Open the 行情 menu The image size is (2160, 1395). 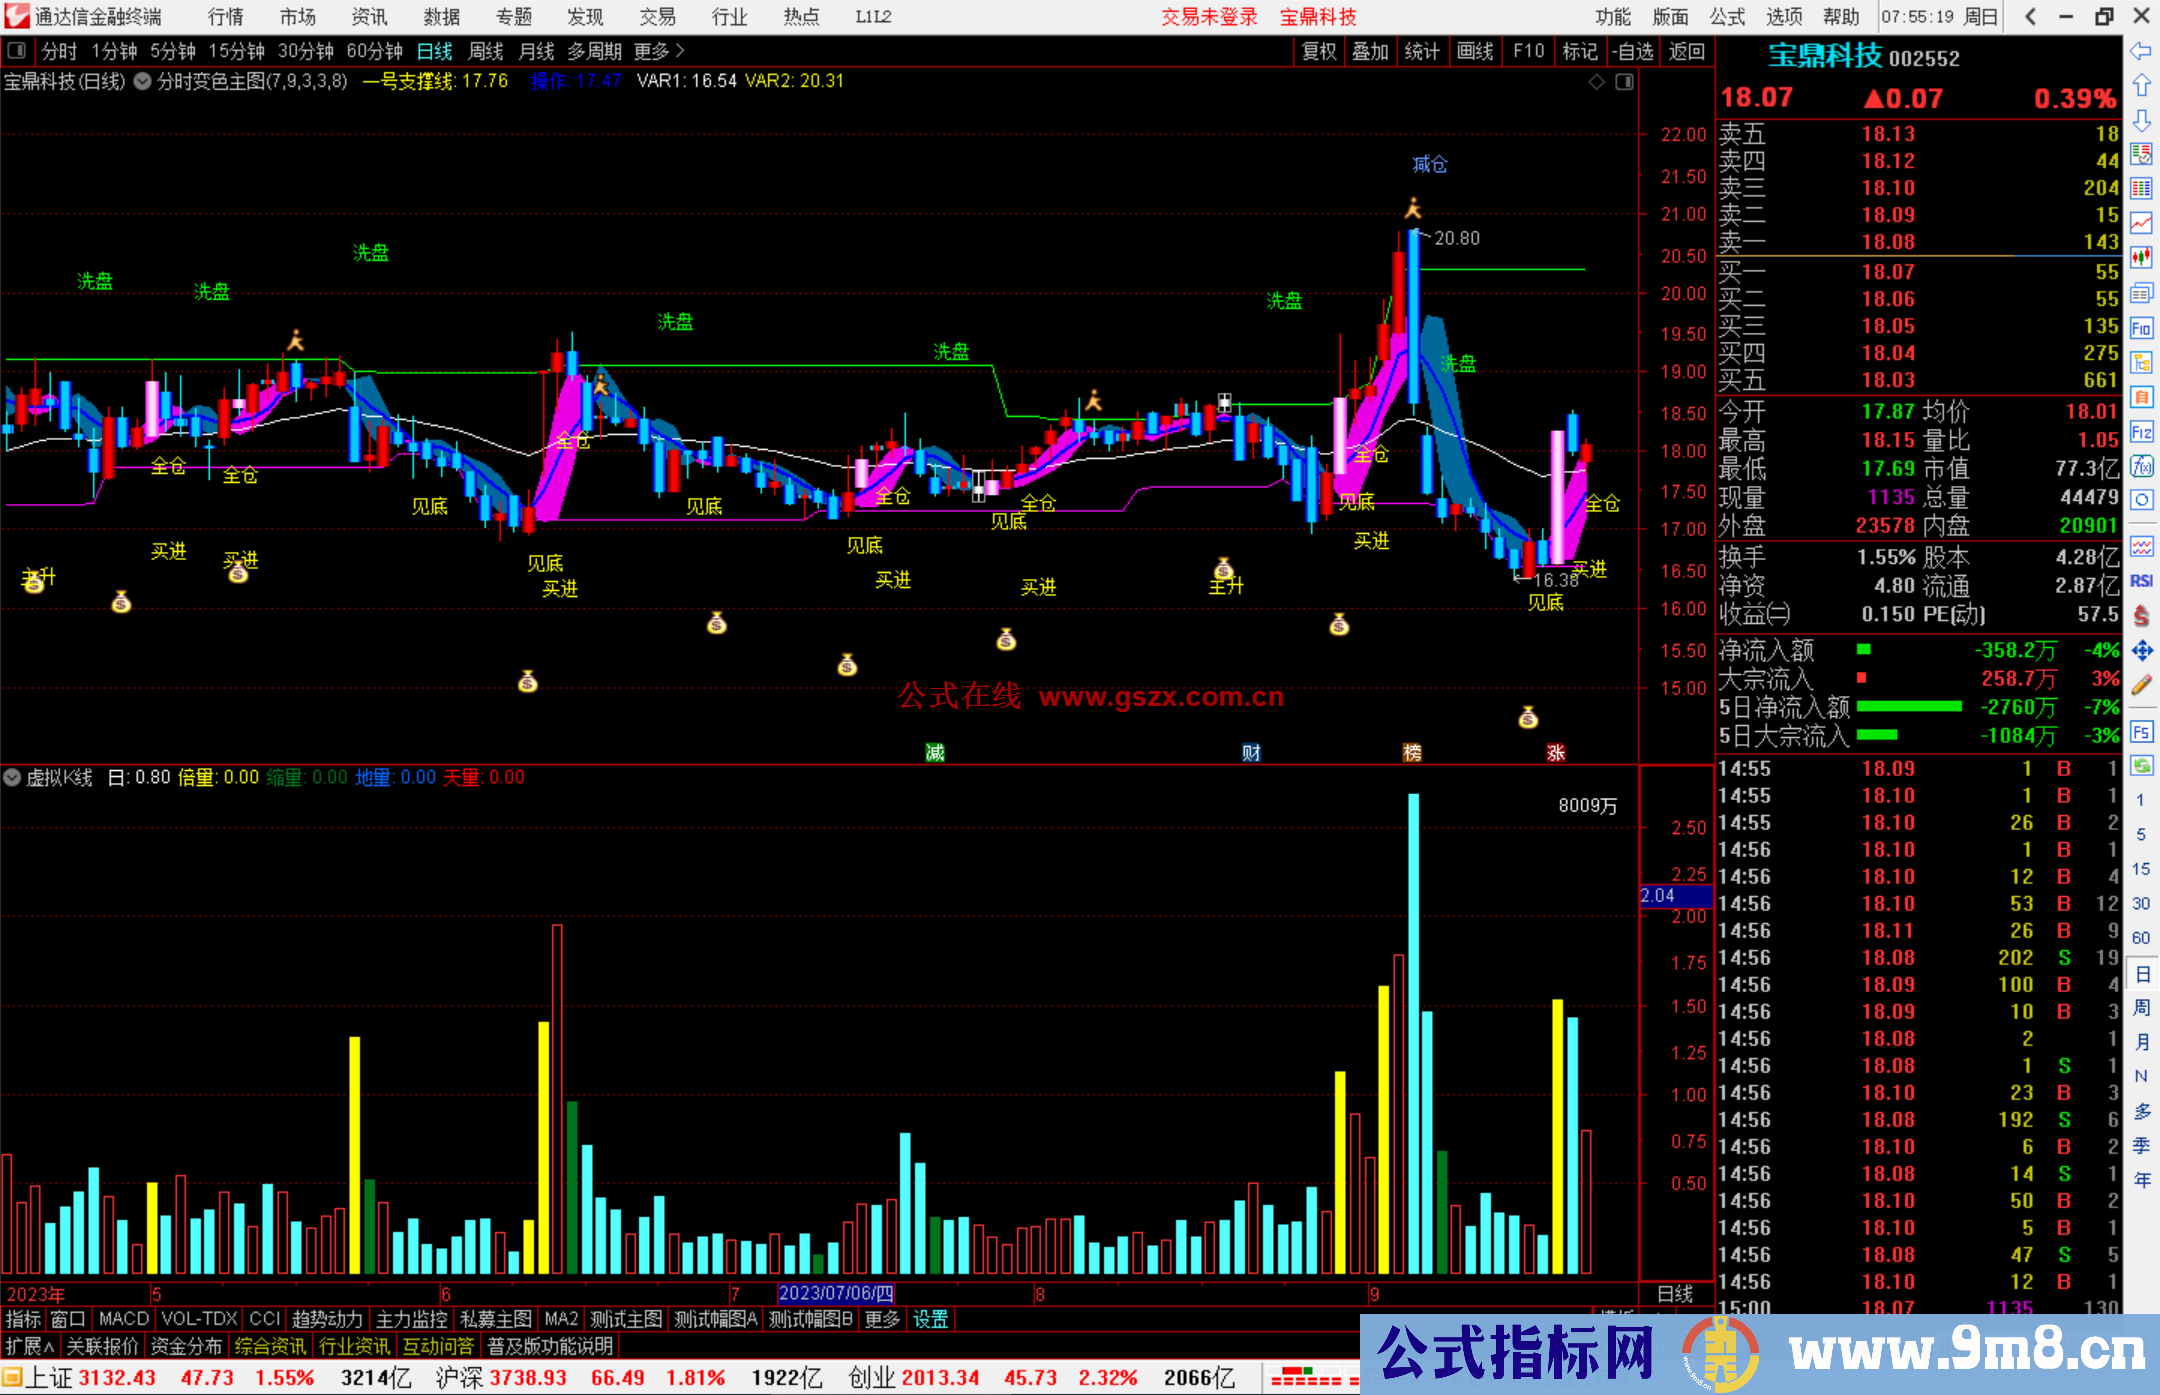click(x=225, y=17)
